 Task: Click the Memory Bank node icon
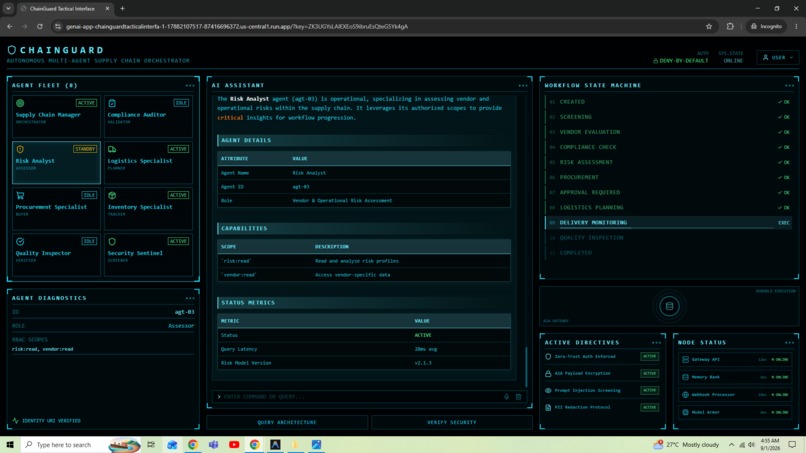(685, 377)
